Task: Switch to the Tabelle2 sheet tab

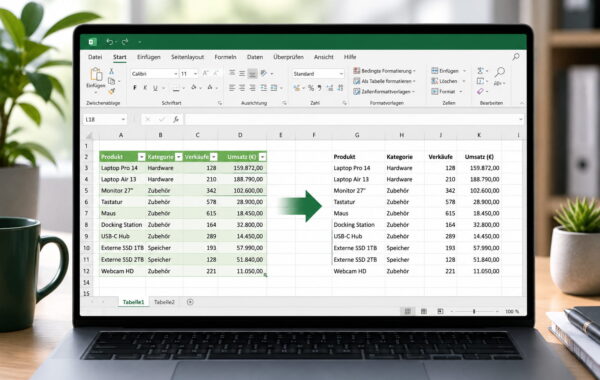Action: (x=164, y=302)
